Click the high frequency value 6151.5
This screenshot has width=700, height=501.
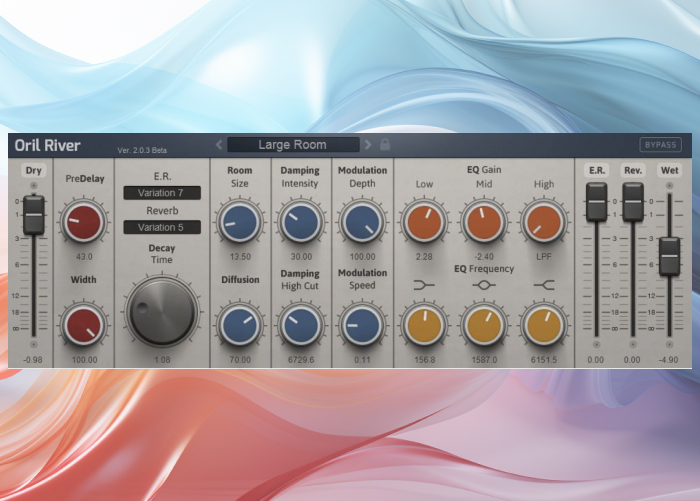click(544, 359)
